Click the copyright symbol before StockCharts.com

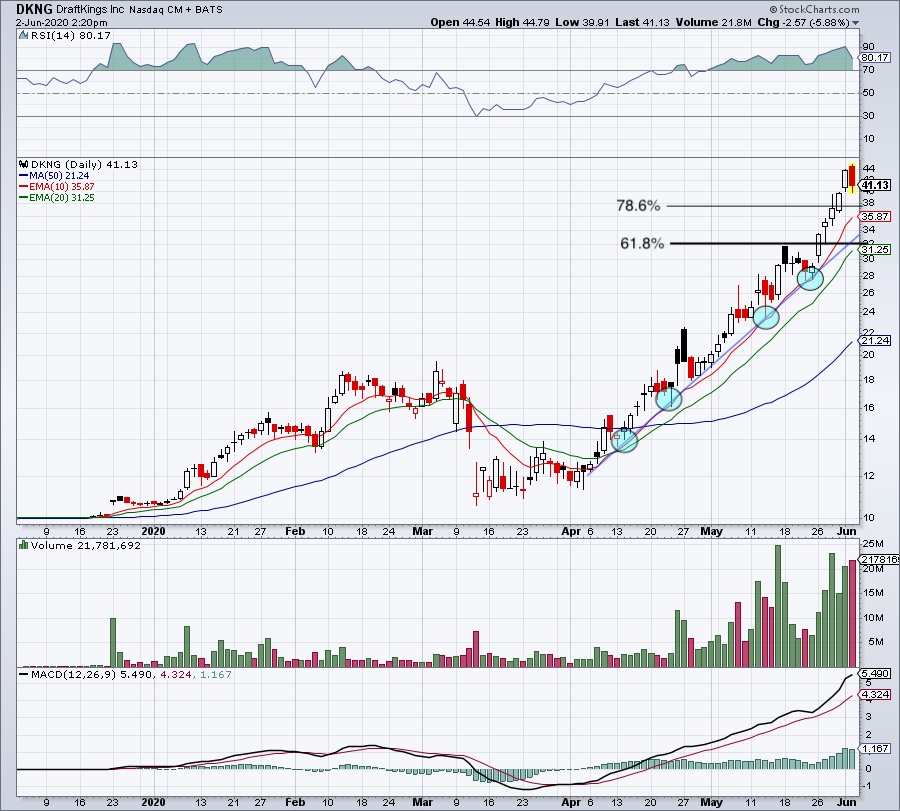773,9
